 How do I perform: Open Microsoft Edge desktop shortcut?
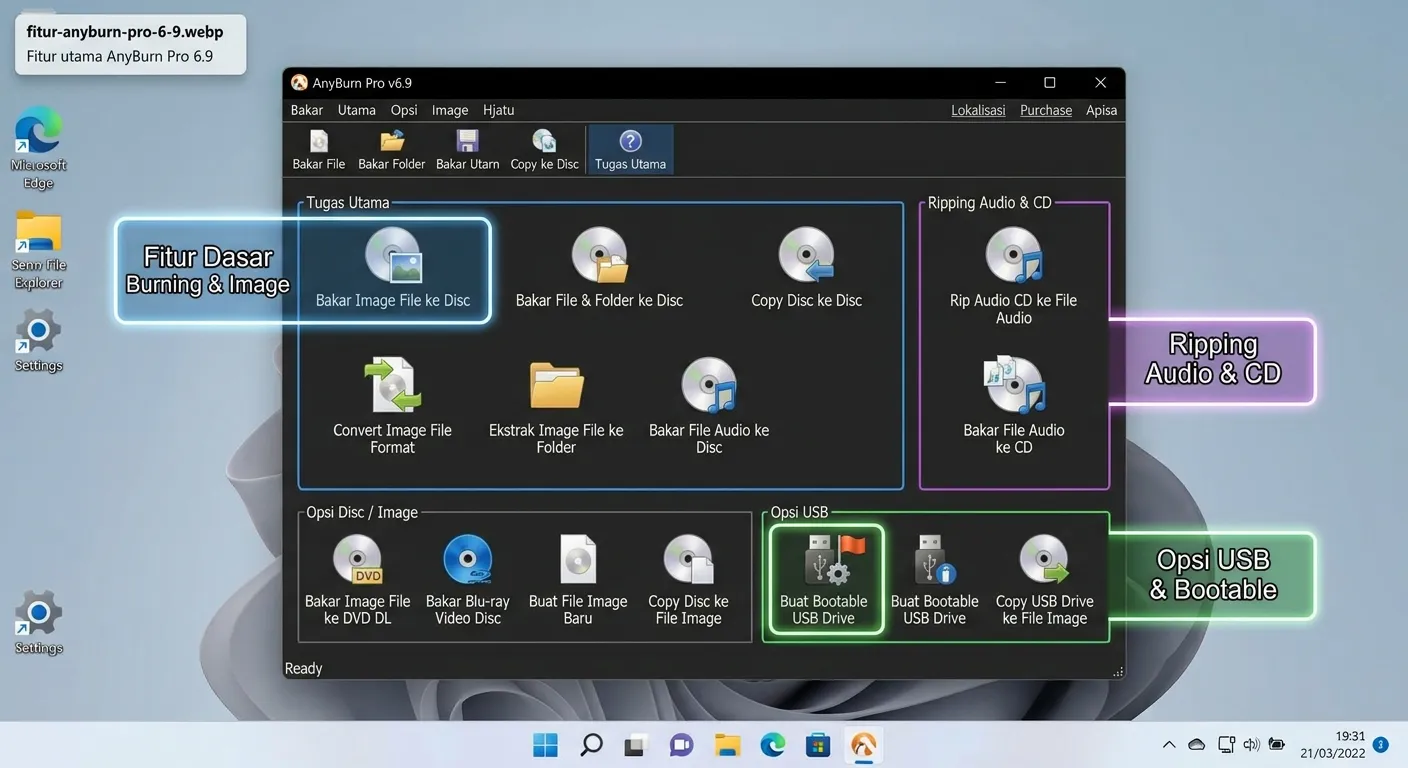[x=39, y=148]
